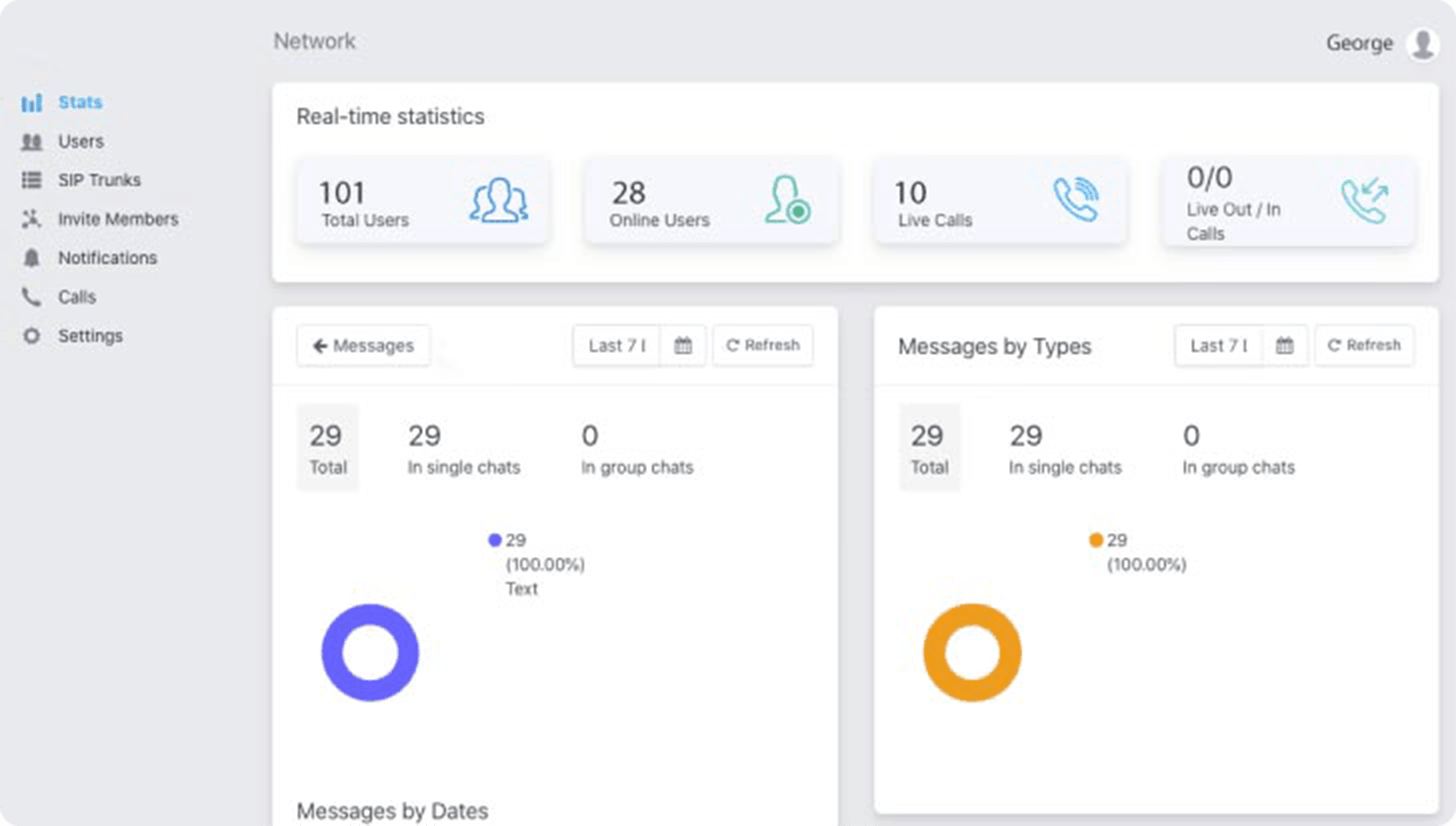The height and width of the screenshot is (826, 1456).
Task: Click the purple Text legend dot
Action: [x=494, y=540]
